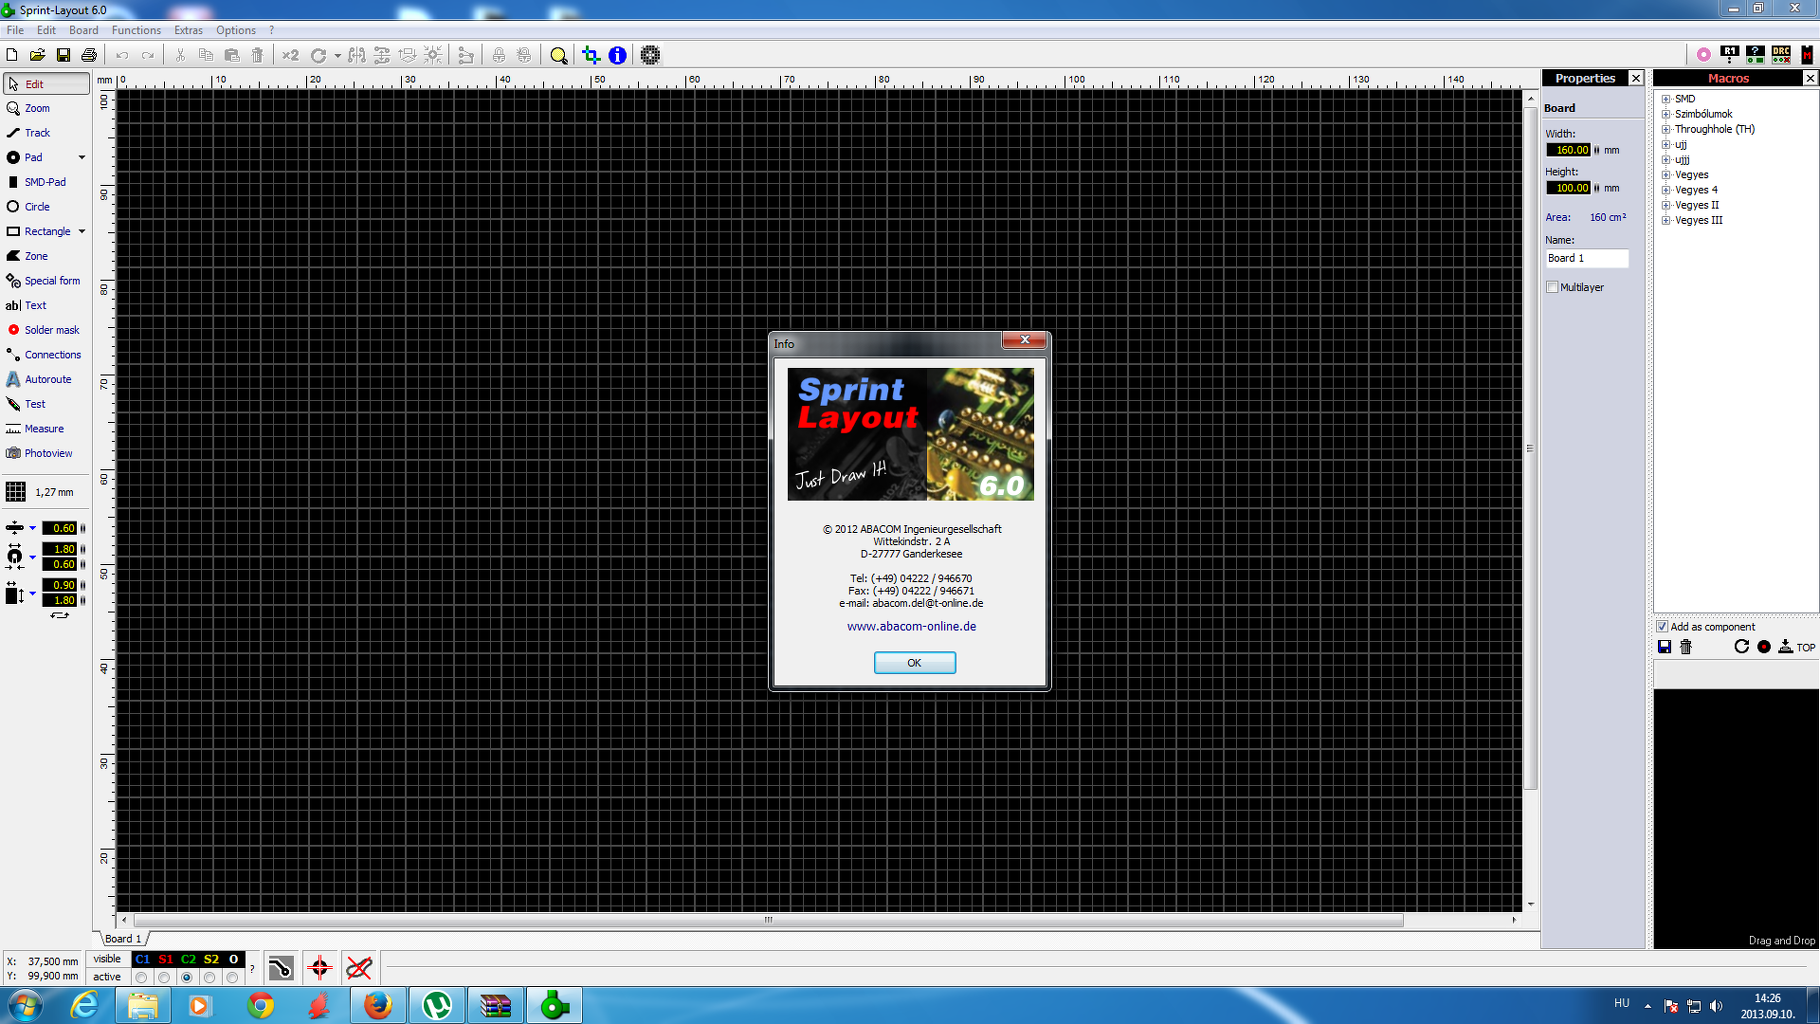Viewport: 1820px width, 1024px height.
Task: Open the Functions menu
Action: [136, 30]
